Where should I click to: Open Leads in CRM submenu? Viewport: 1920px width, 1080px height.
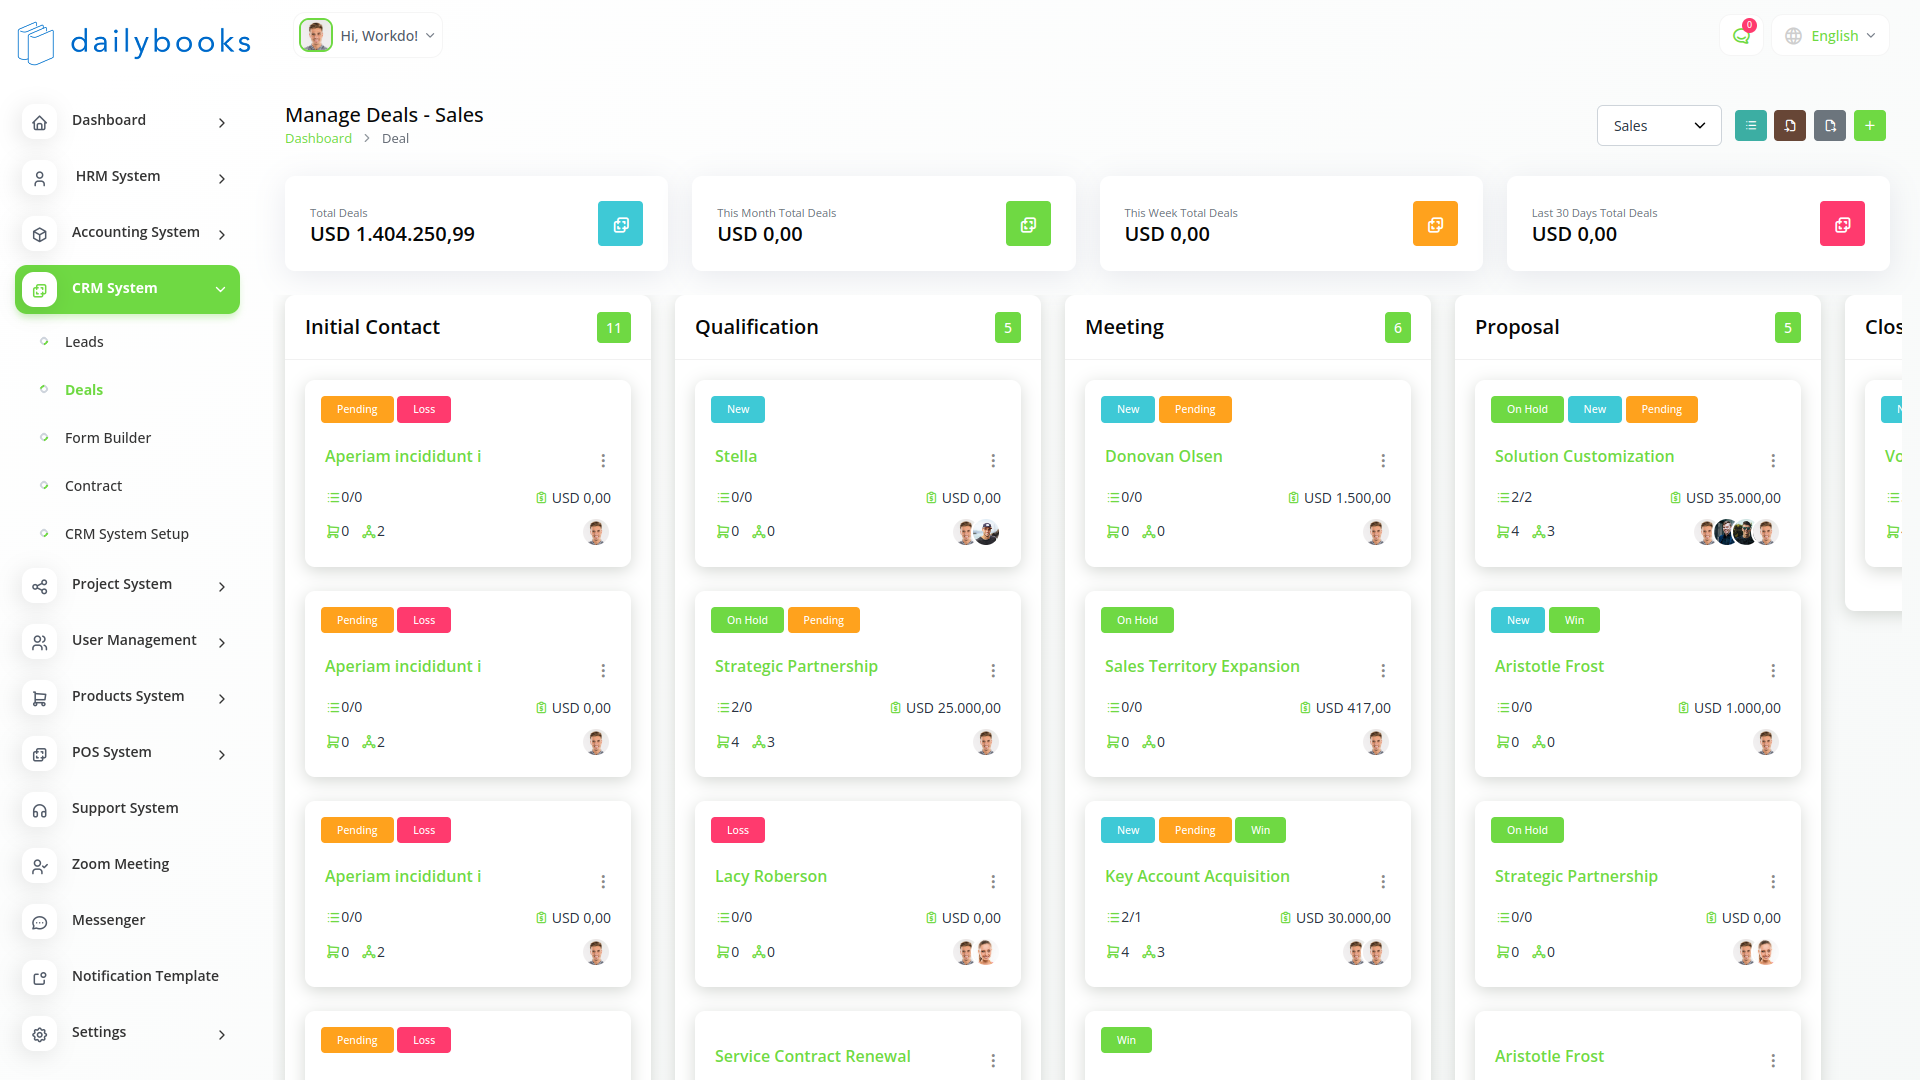pyautogui.click(x=84, y=342)
